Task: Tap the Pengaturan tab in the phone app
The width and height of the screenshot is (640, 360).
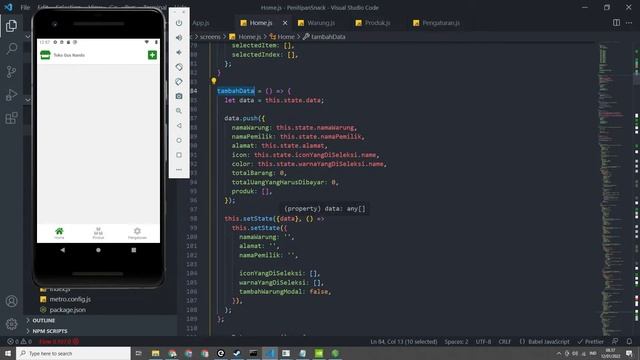Action: point(137,233)
